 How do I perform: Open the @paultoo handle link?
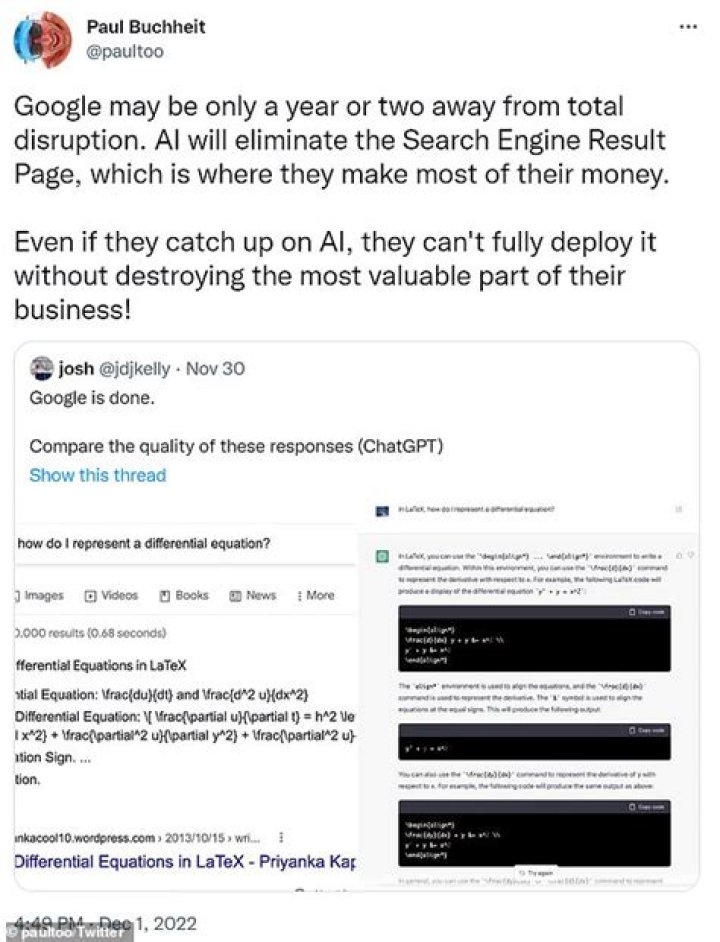tap(124, 51)
